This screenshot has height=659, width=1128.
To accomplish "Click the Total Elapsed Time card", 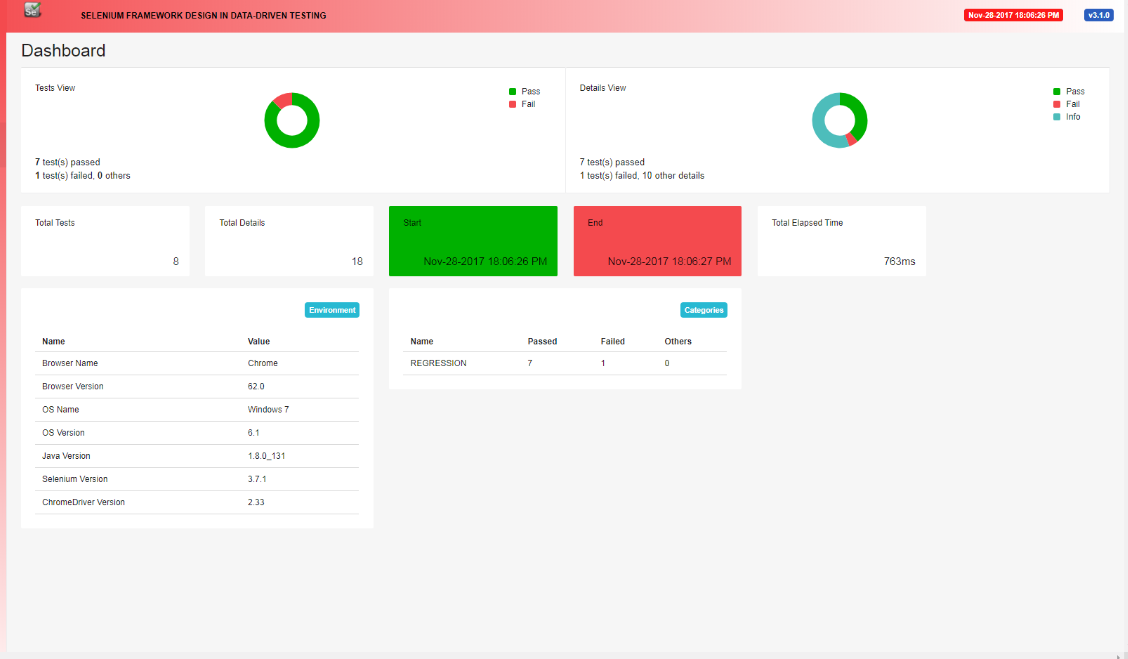I will [x=842, y=241].
